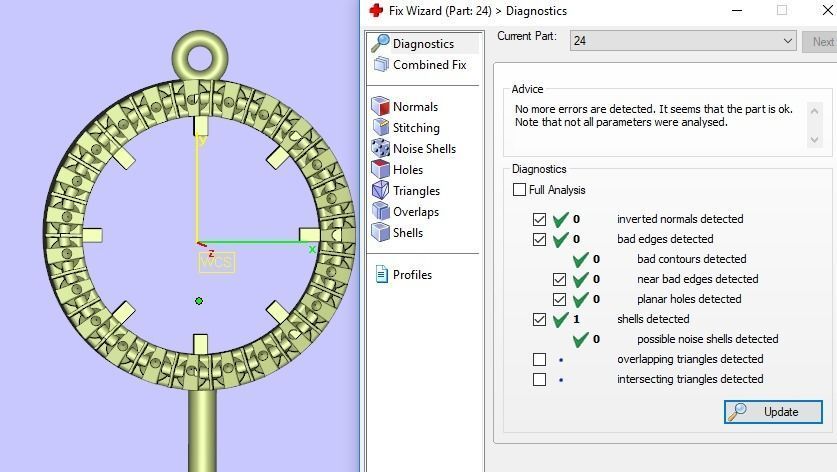Click the Next button
The width and height of the screenshot is (837, 472).
point(820,41)
